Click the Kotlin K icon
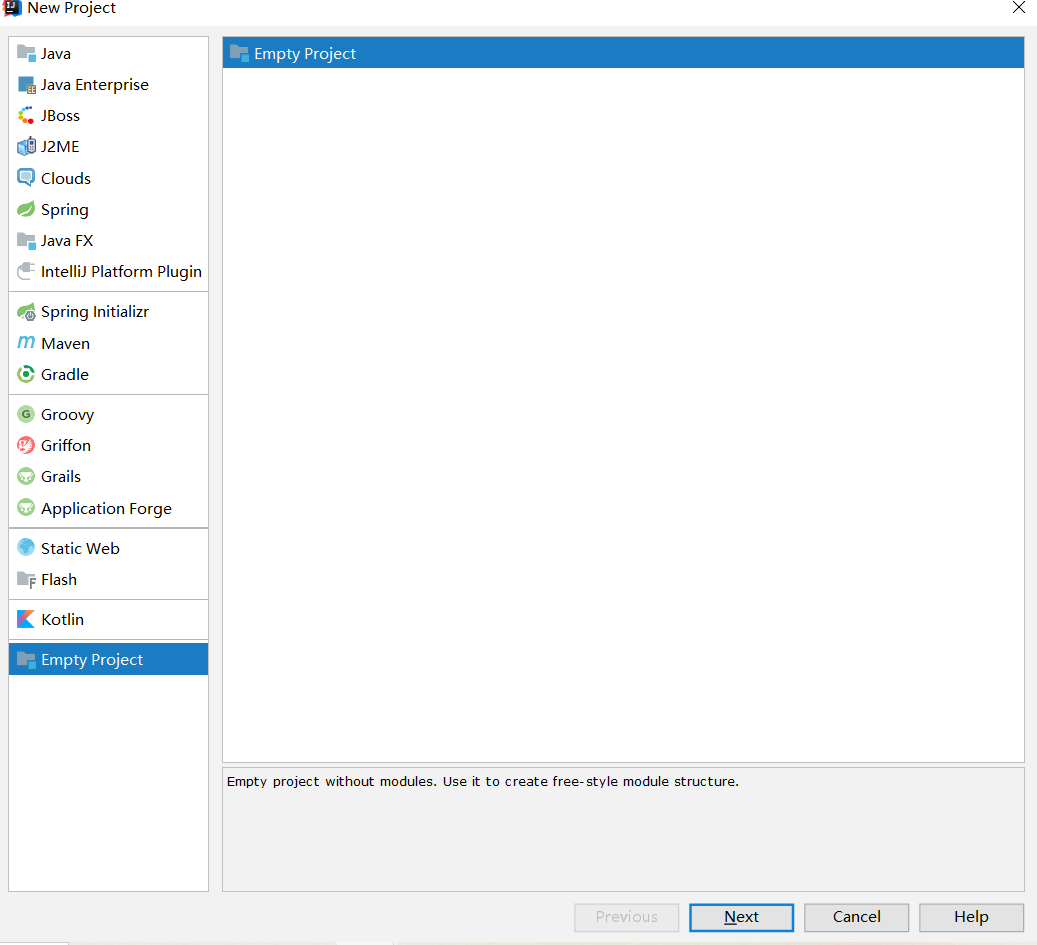This screenshot has height=945, width=1037. pyautogui.click(x=26, y=619)
